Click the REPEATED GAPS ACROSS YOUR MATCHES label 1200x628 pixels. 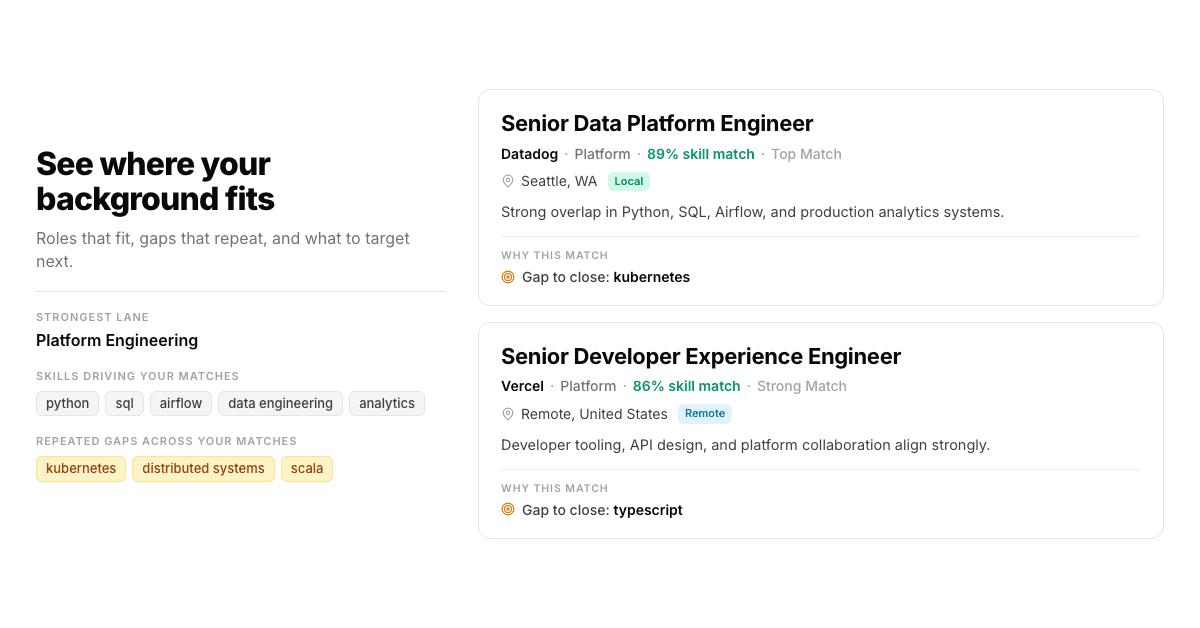[x=166, y=441]
